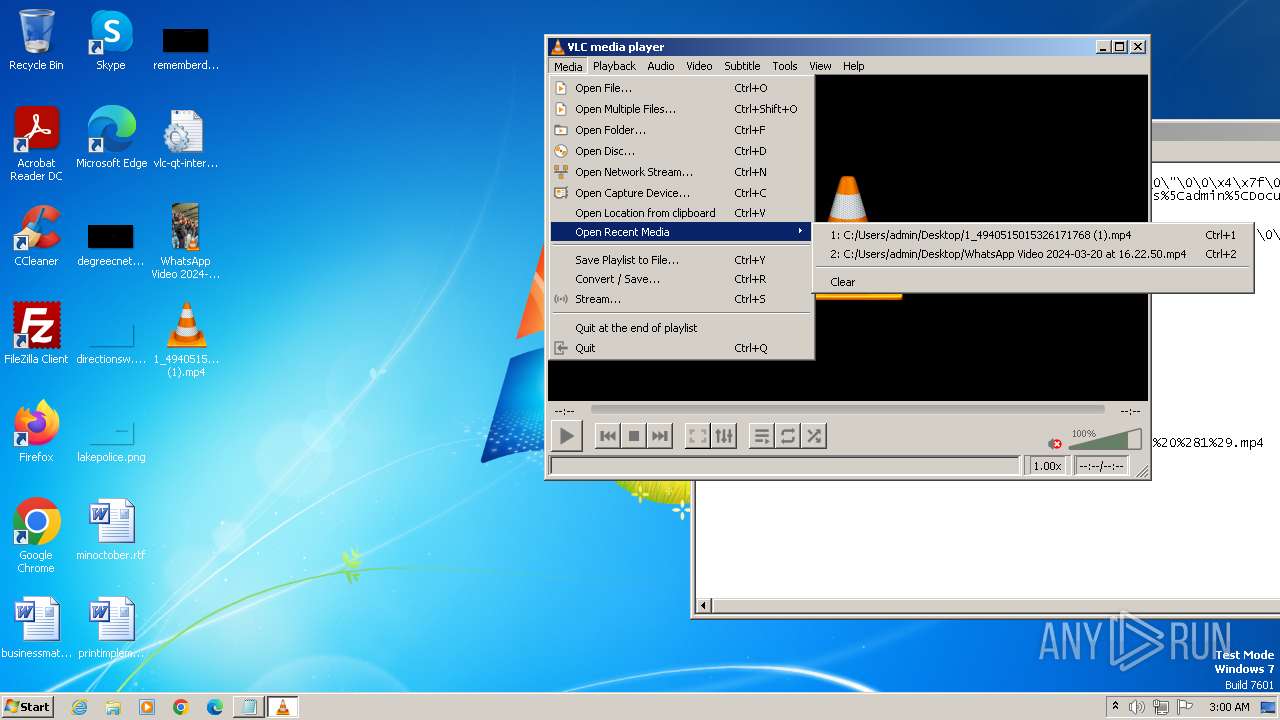The image size is (1280, 720).
Task: Open the Video menu
Action: point(699,66)
